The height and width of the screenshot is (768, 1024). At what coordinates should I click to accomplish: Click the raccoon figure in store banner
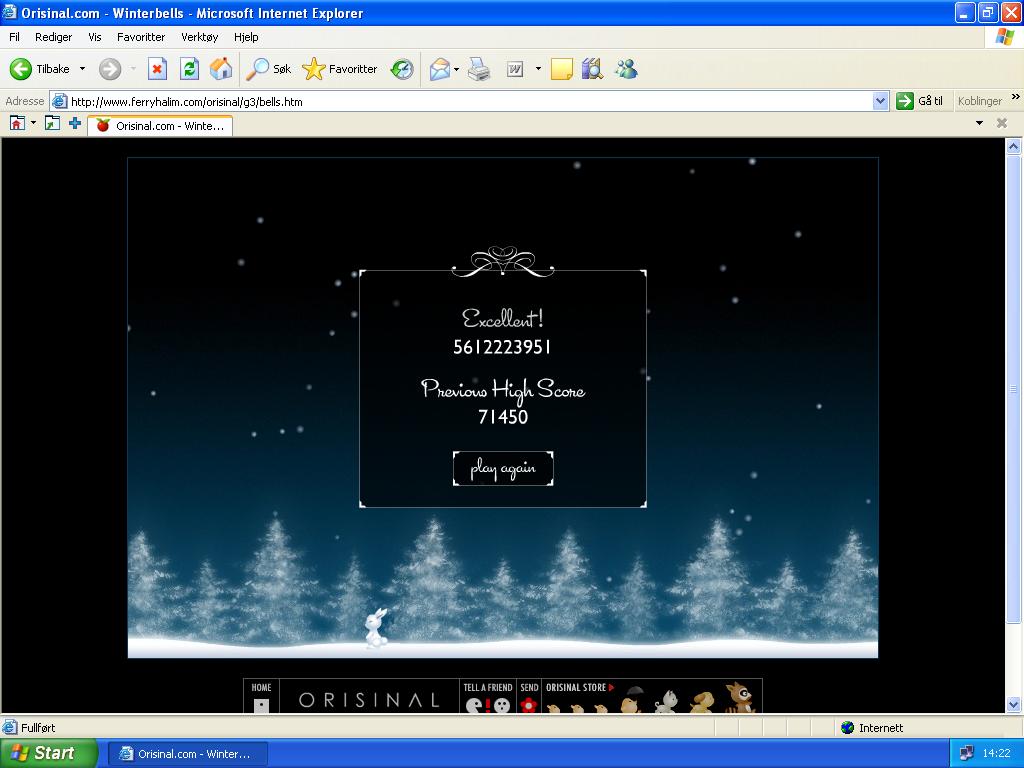tap(740, 697)
